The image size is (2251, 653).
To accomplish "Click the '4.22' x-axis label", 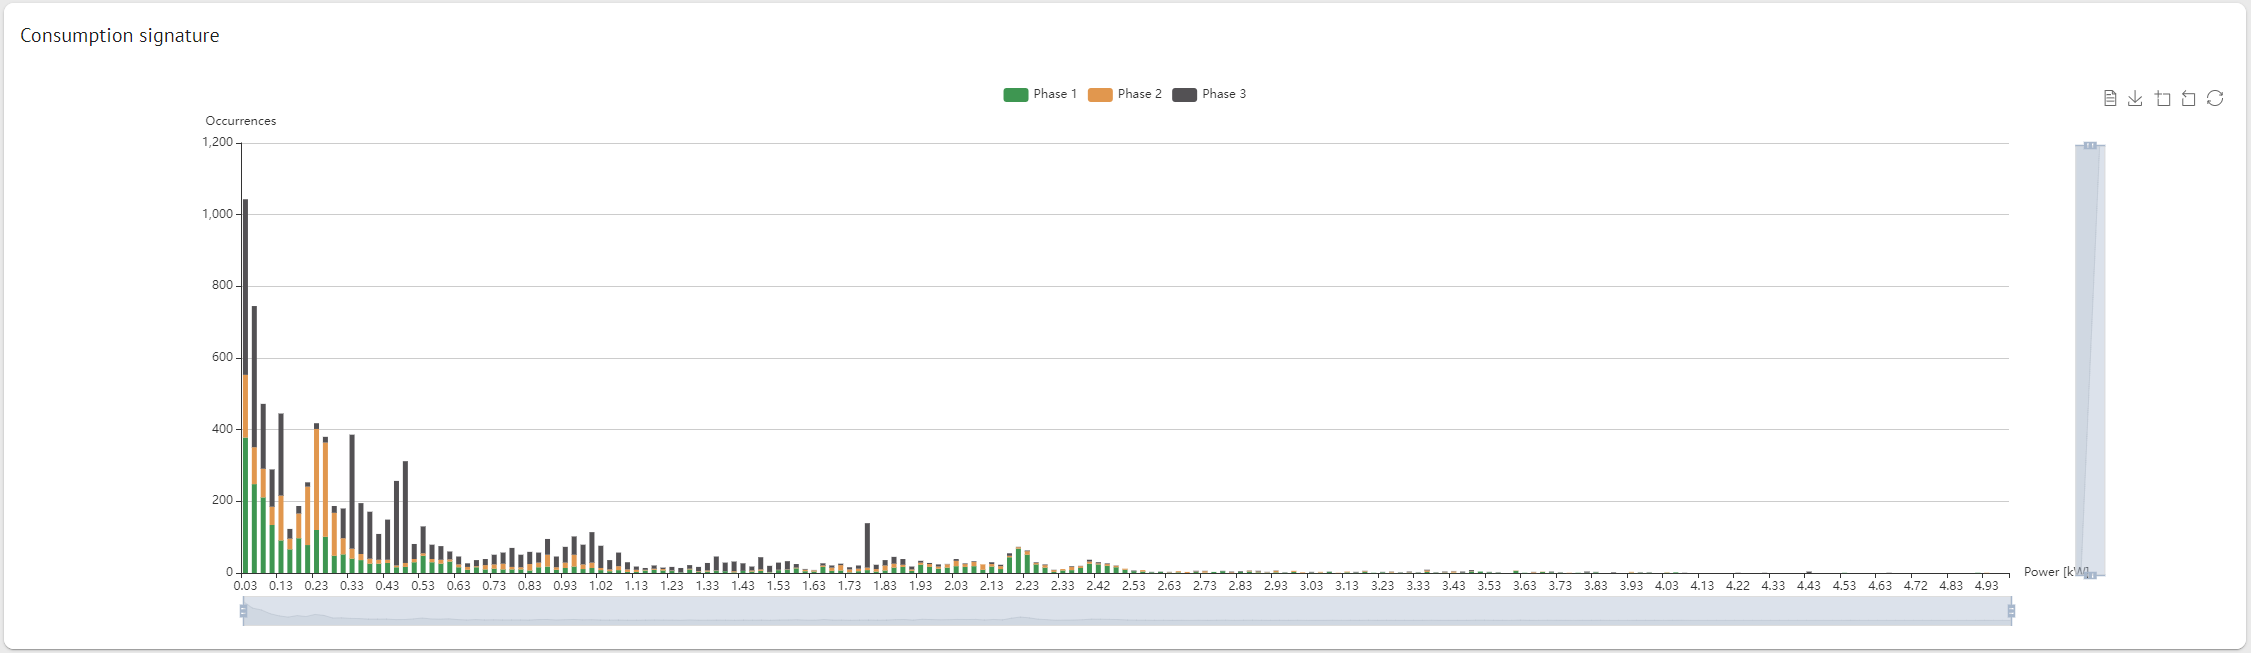I will tap(1738, 586).
